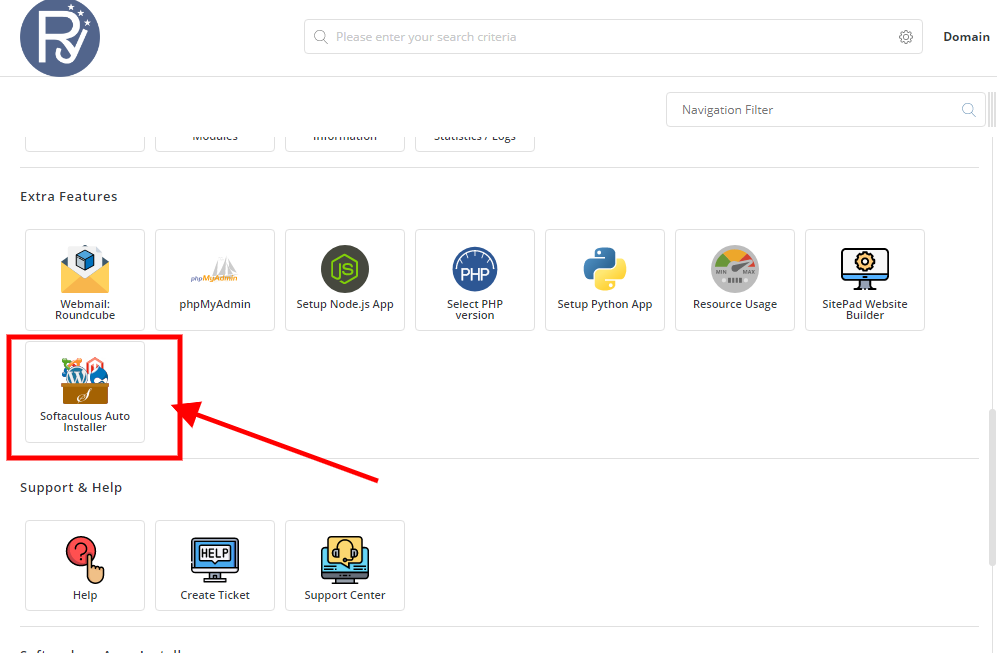
Task: Open Webmail: Roundcube
Action: (x=85, y=280)
